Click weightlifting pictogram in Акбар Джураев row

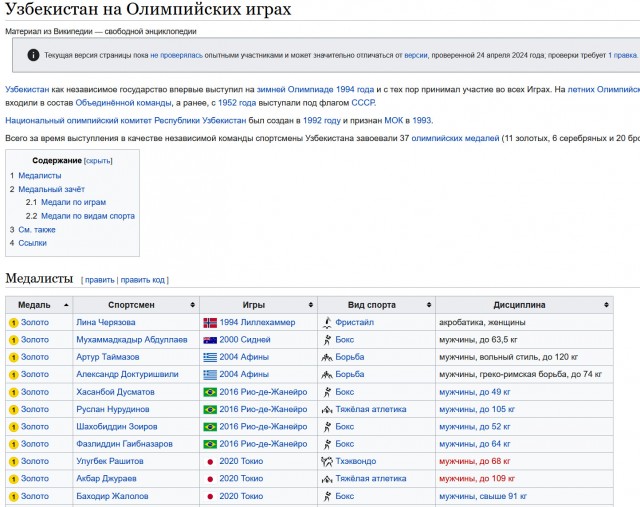point(327,479)
